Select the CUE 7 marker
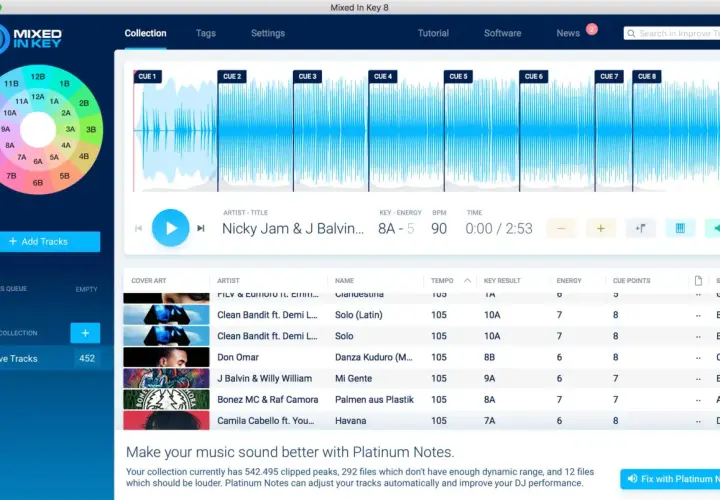 pyautogui.click(x=609, y=76)
